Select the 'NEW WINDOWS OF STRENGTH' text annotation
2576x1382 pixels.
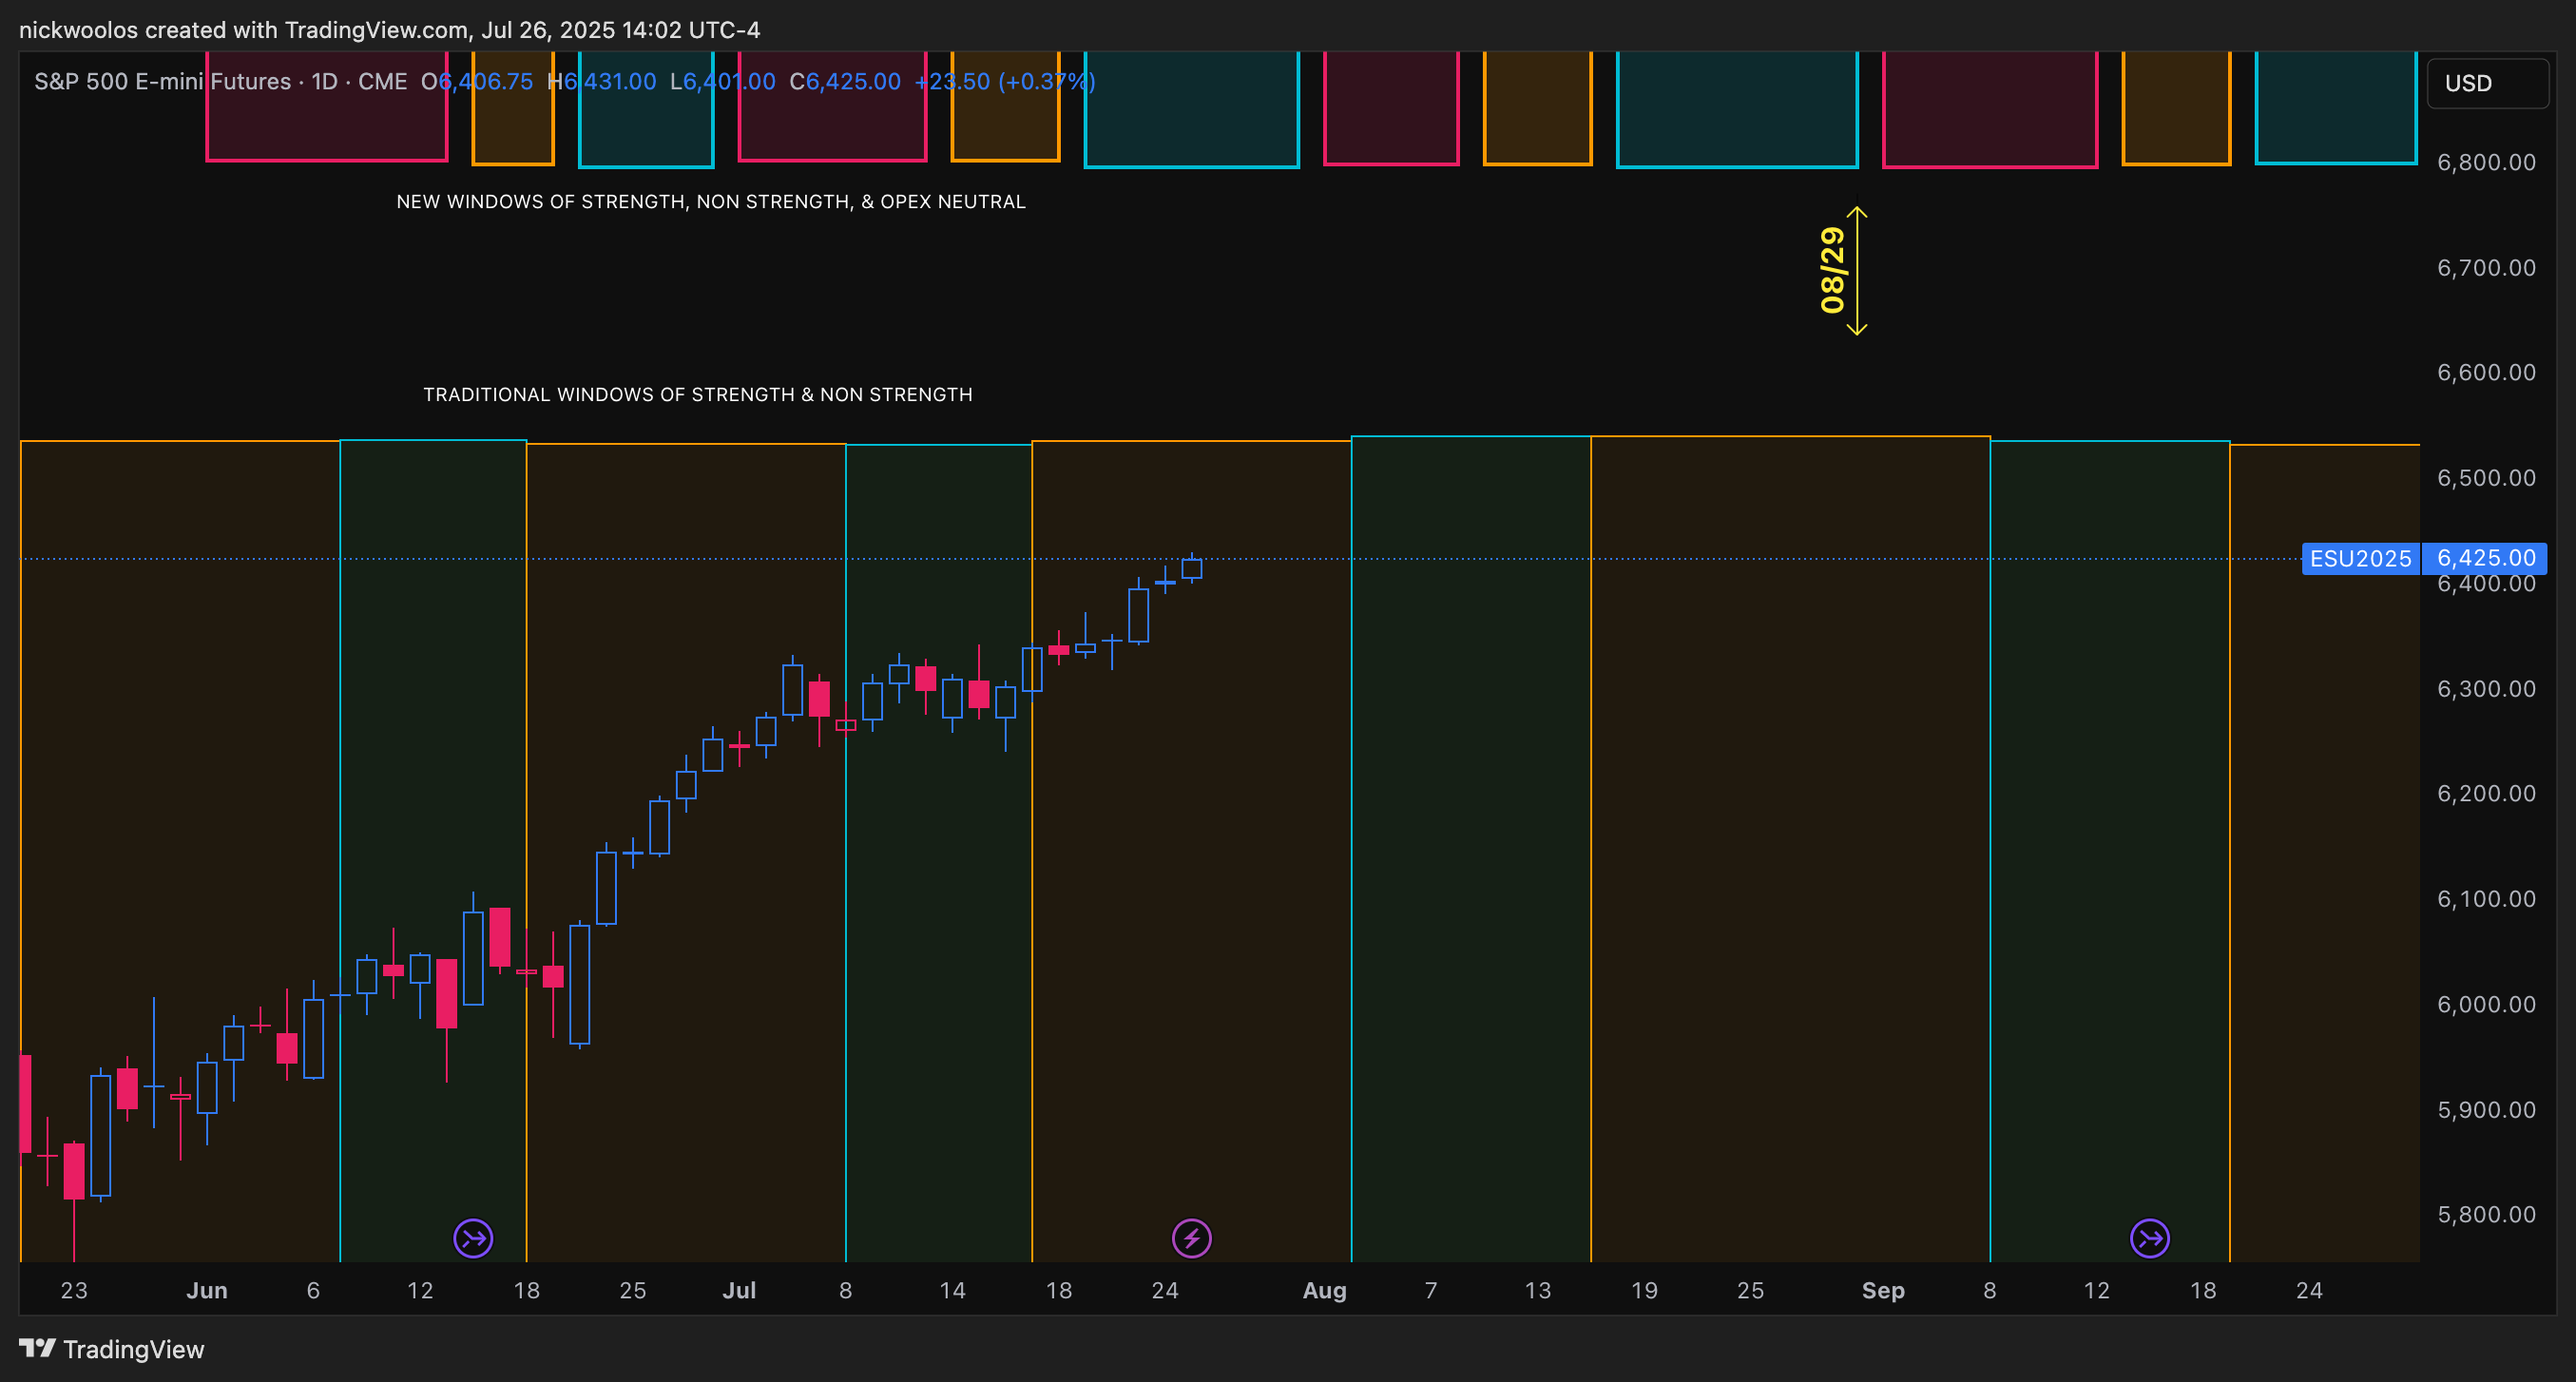(710, 202)
